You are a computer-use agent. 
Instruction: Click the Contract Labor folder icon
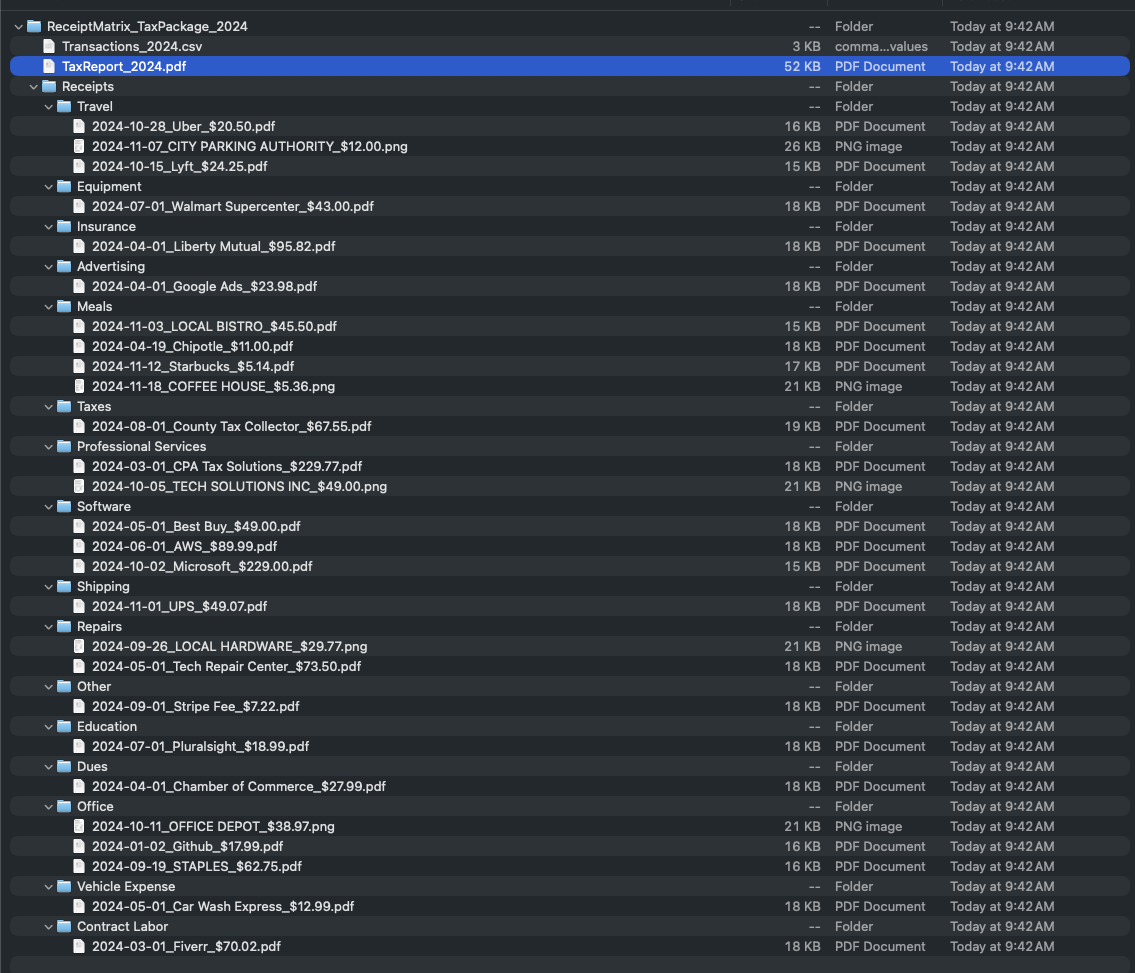point(64,926)
